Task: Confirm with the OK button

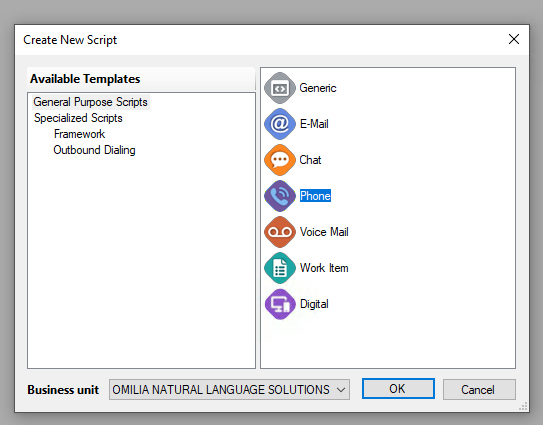Action: click(398, 389)
